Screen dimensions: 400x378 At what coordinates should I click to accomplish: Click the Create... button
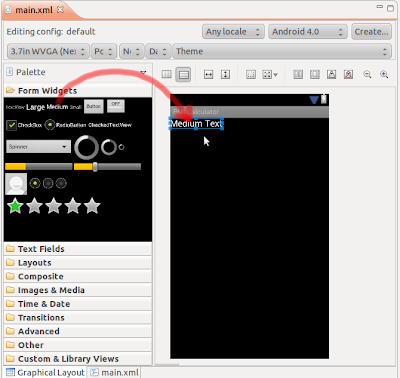click(x=371, y=32)
